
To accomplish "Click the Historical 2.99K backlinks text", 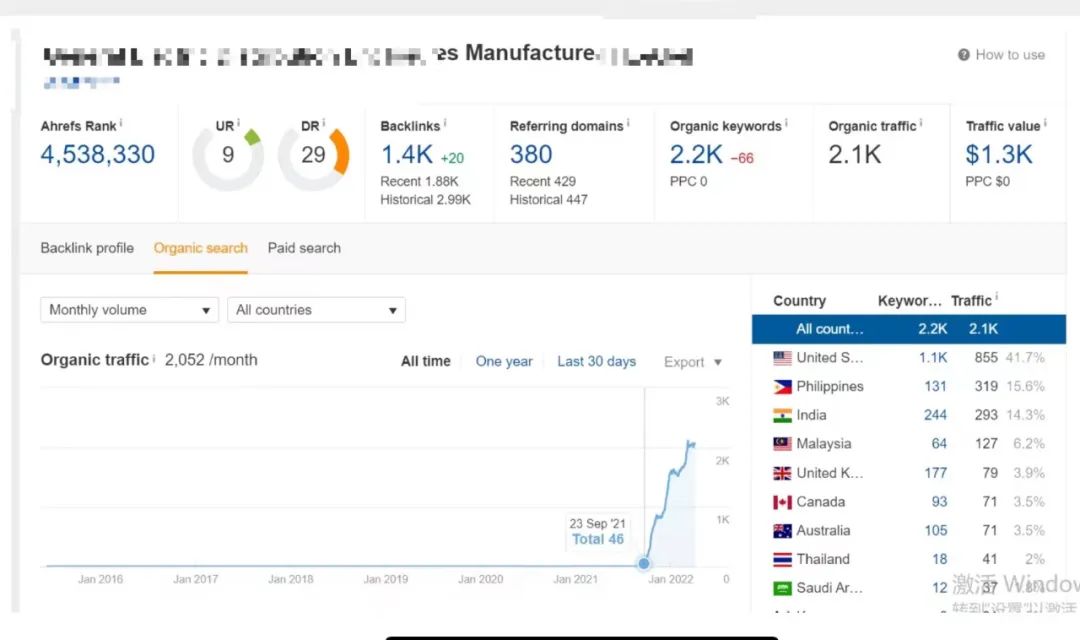I will tap(426, 200).
